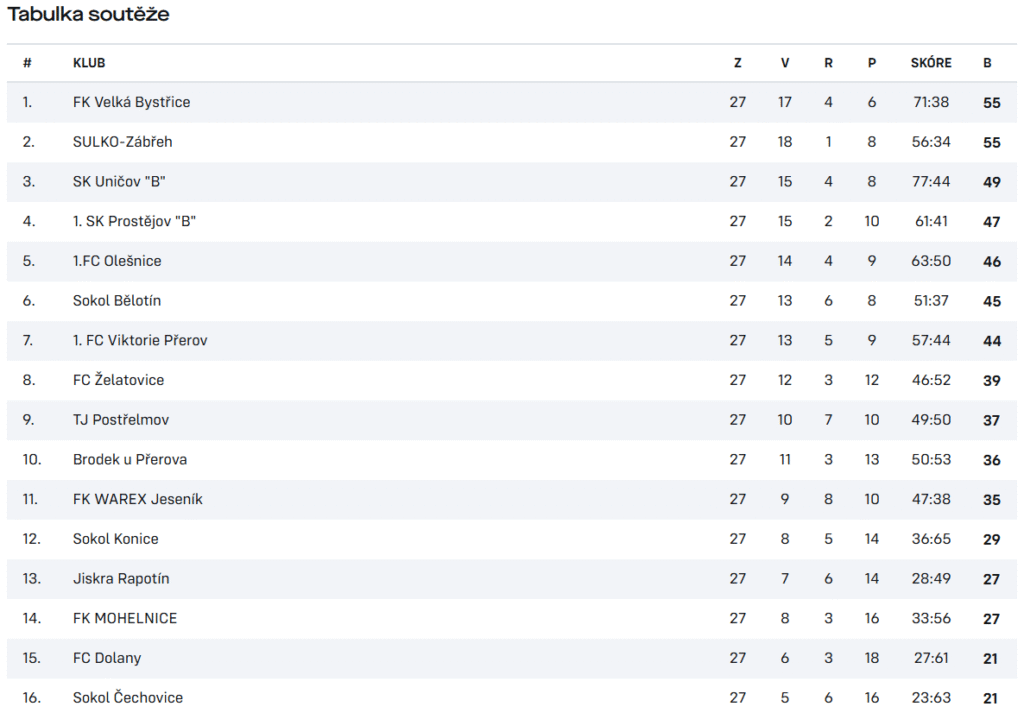
Task: Open the Sokol Konice club link
Action: 116,539
